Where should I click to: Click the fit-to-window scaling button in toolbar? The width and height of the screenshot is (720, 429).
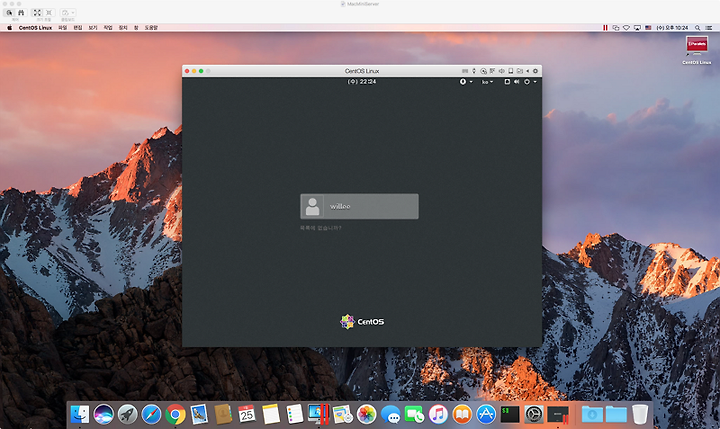tap(37, 13)
